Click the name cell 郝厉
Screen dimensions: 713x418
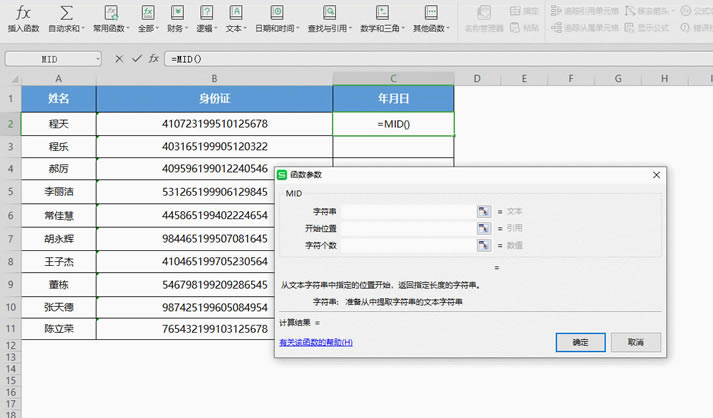tap(59, 169)
